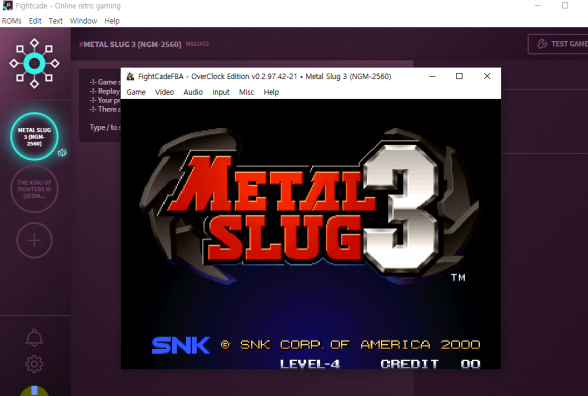Viewport: 588px width, 396px height.
Task: Minimize the FightCadeFBA emulator window
Action: pyautogui.click(x=432, y=76)
